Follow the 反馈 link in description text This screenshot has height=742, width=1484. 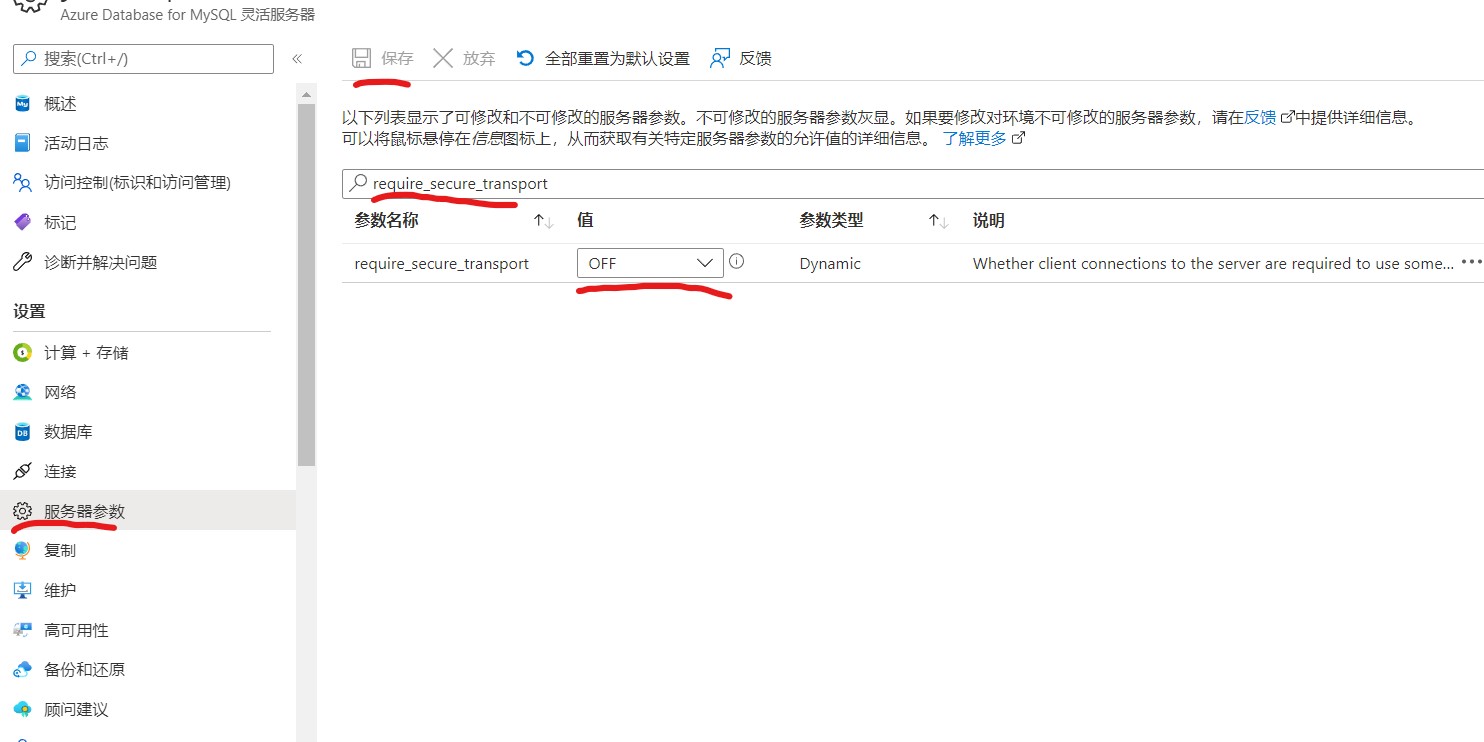1260,117
